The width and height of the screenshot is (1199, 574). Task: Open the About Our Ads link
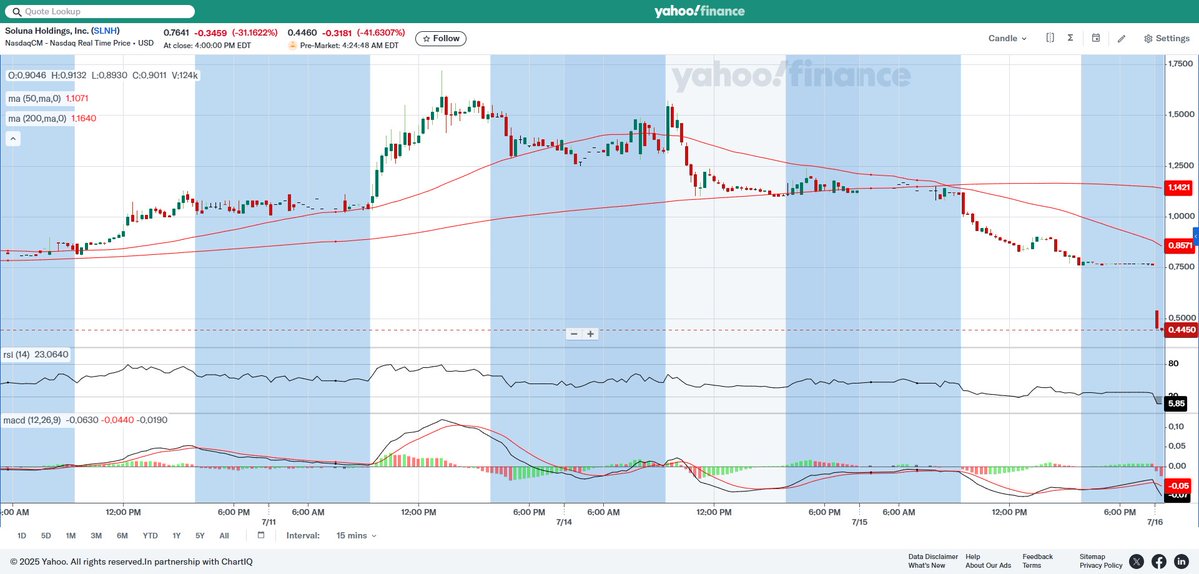pyautogui.click(x=988, y=566)
